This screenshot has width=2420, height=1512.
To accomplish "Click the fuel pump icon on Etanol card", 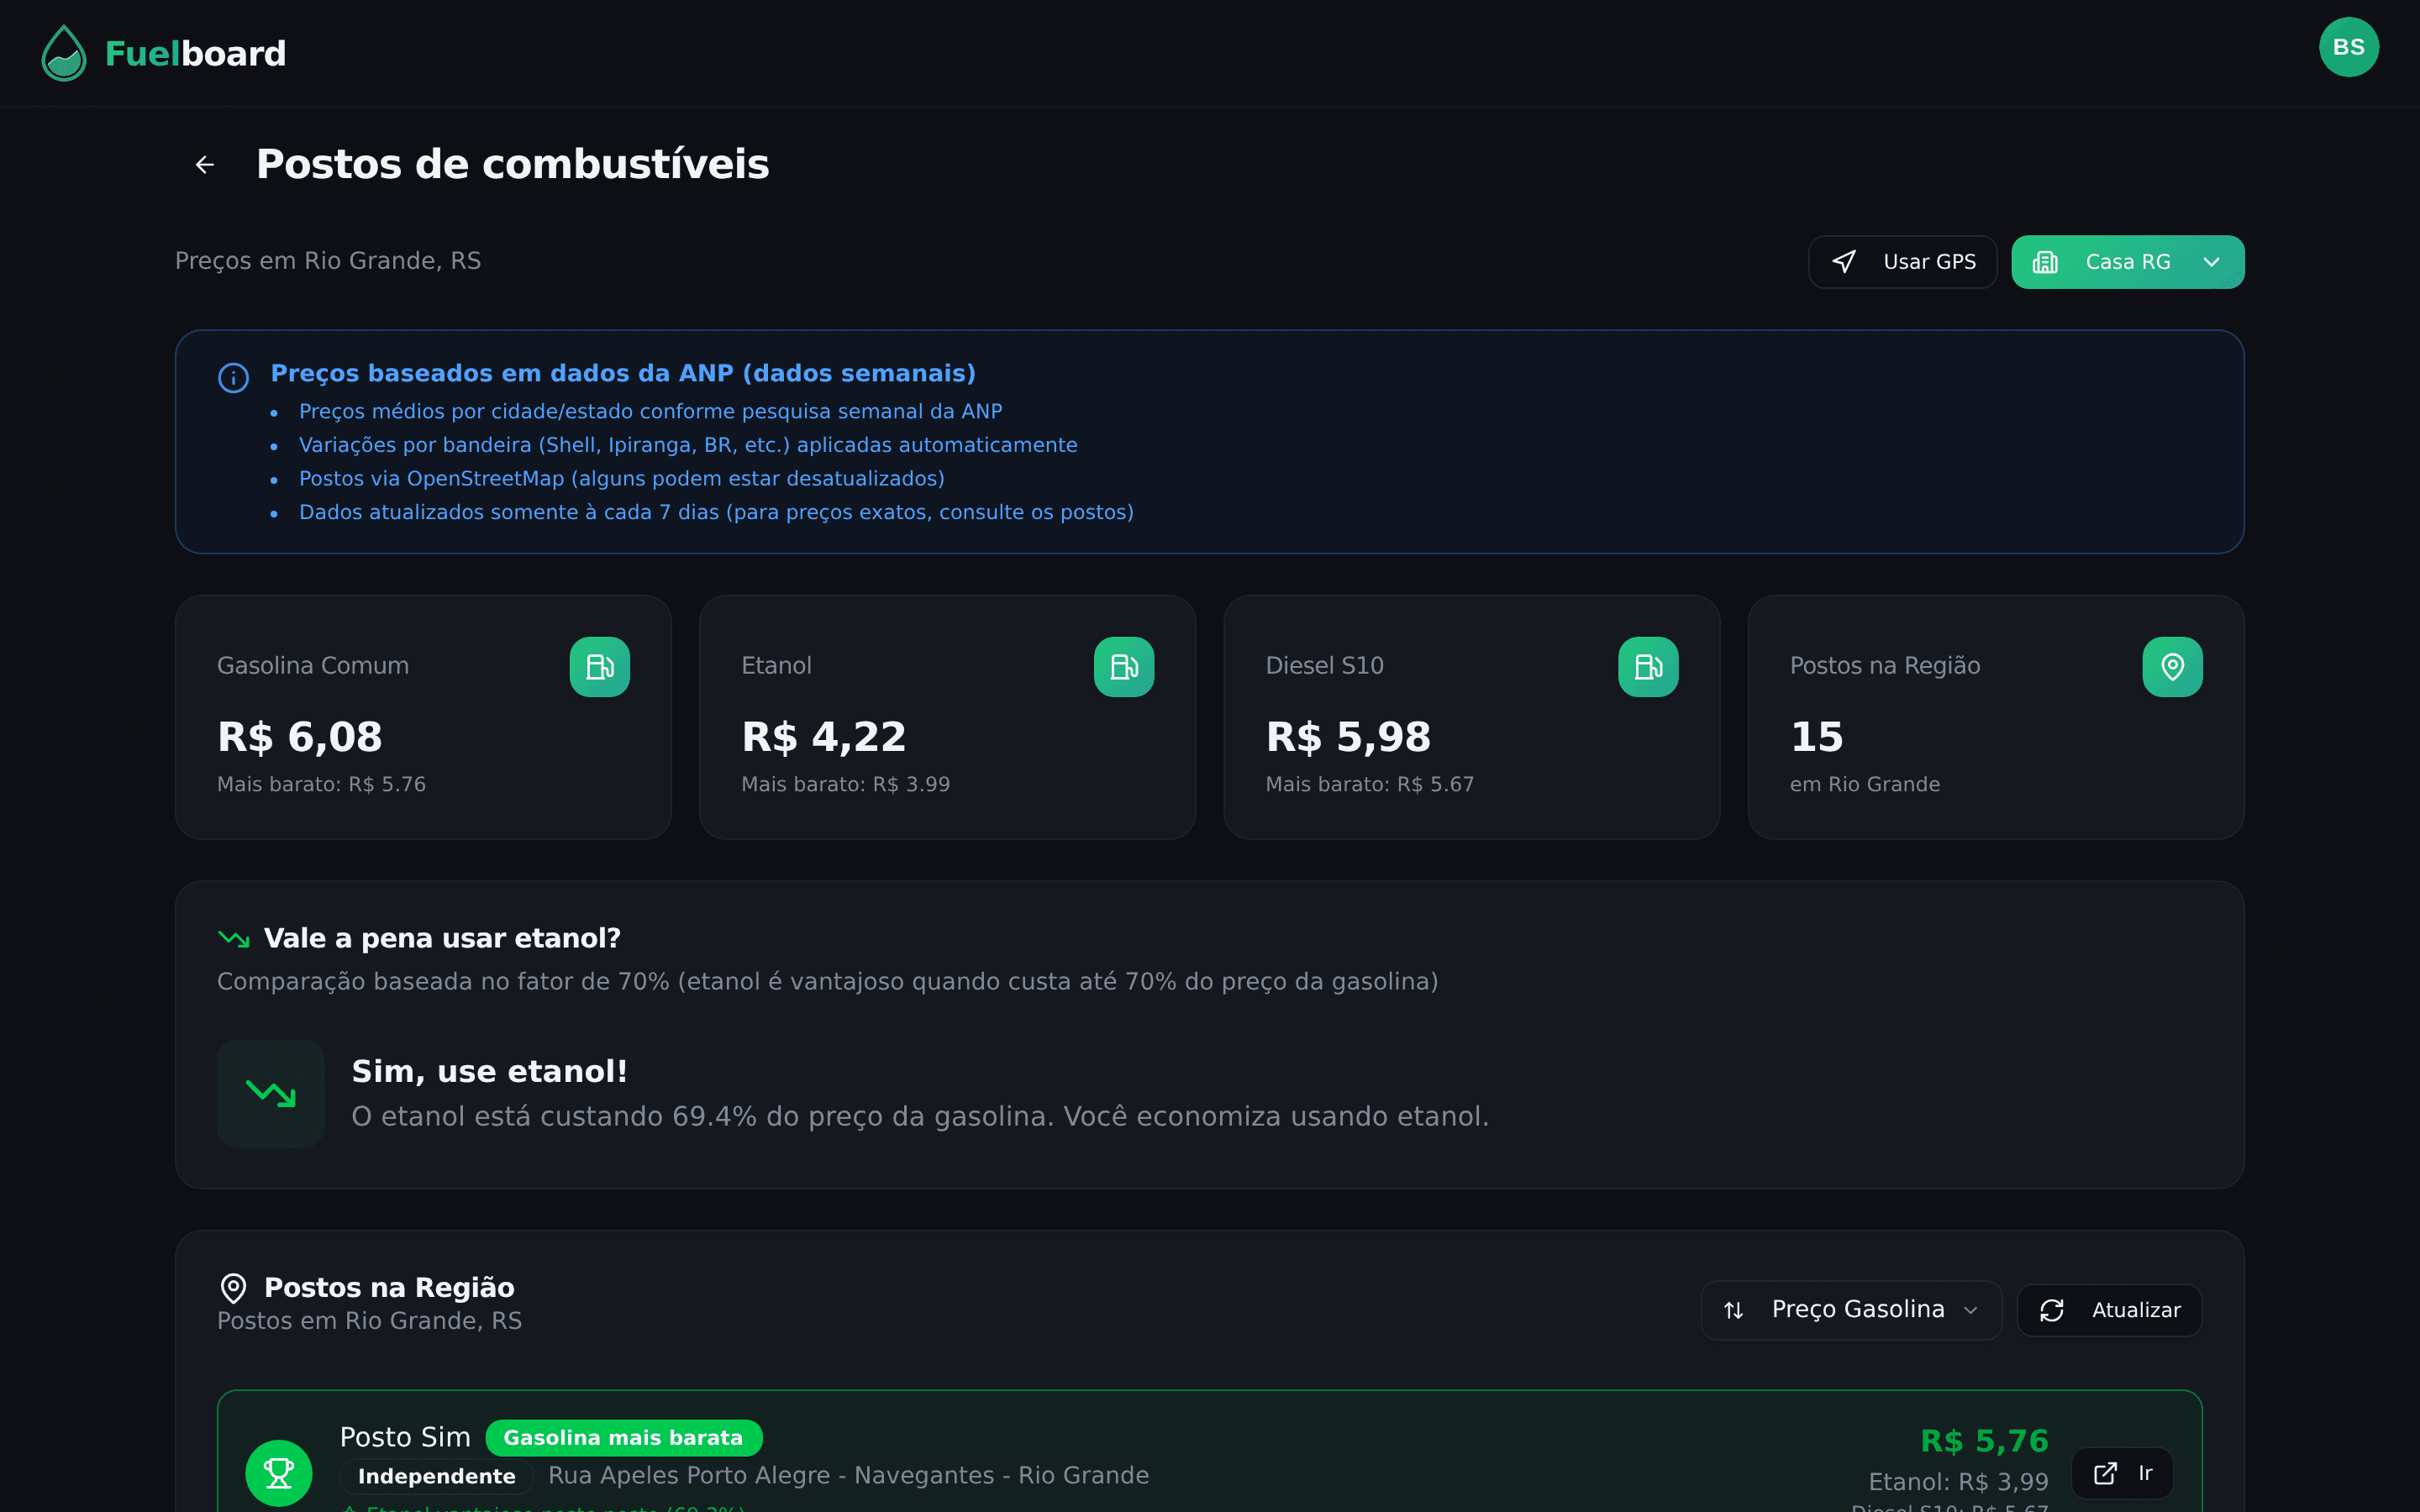I will [x=1124, y=667].
